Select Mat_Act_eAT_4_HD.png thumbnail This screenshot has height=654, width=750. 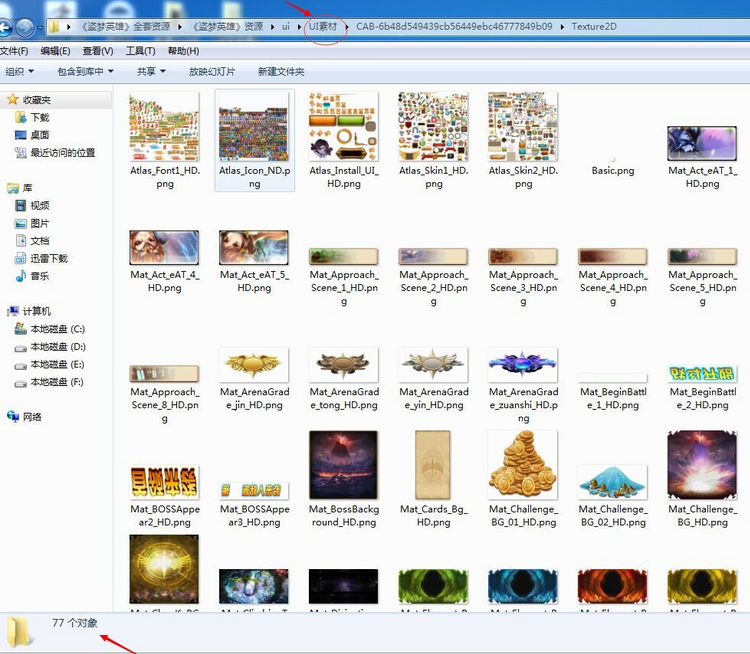click(164, 247)
